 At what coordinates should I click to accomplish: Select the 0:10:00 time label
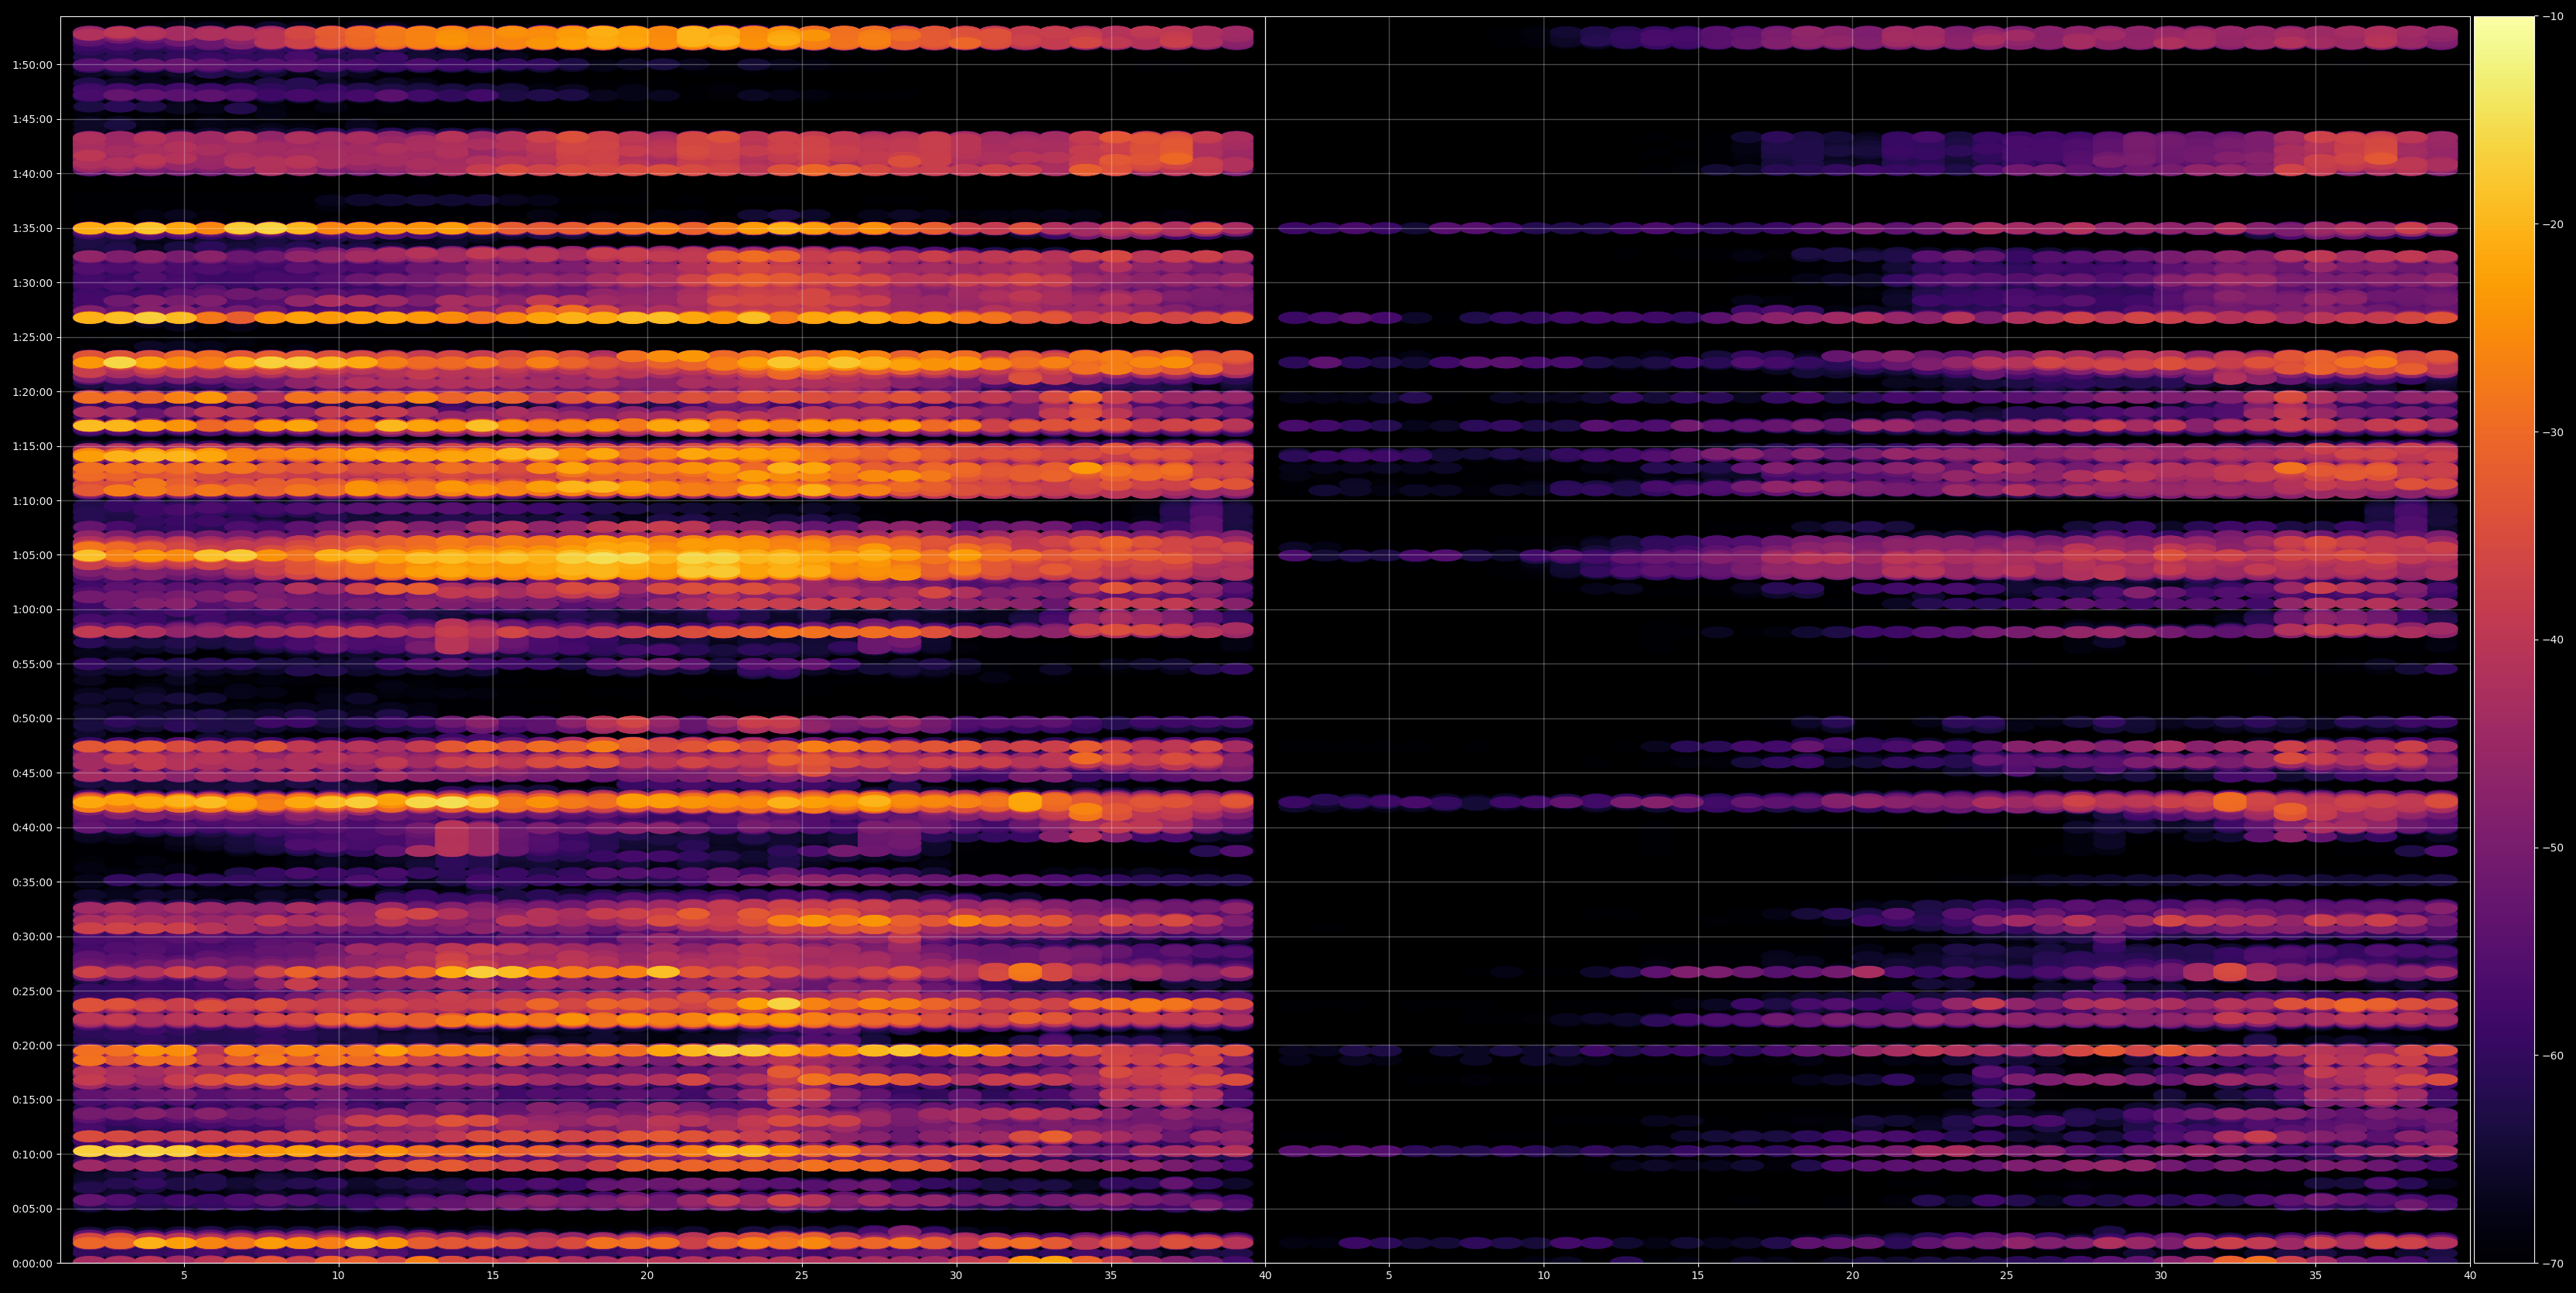(x=32, y=1154)
